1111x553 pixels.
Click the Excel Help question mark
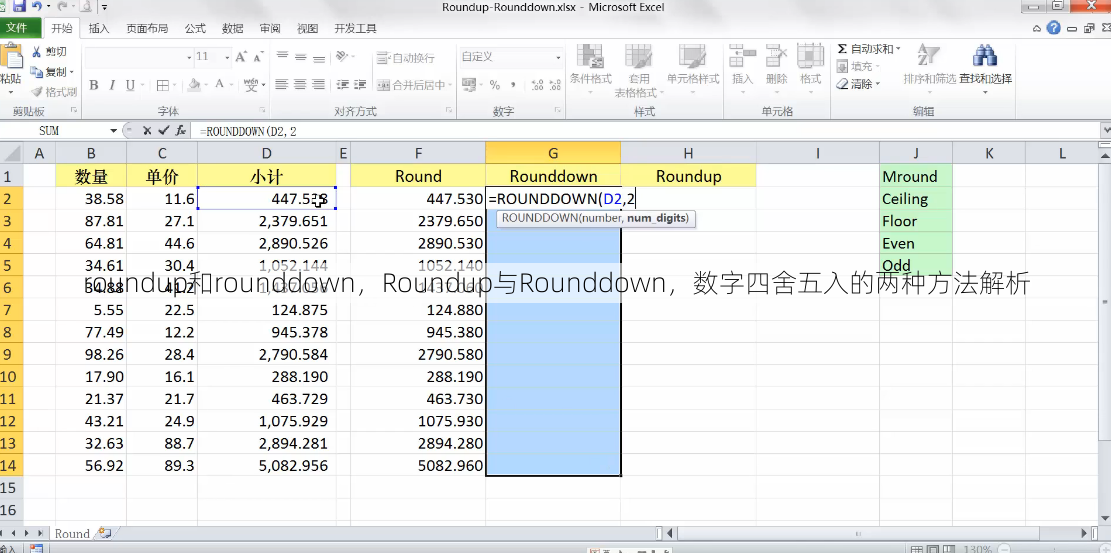click(1054, 28)
